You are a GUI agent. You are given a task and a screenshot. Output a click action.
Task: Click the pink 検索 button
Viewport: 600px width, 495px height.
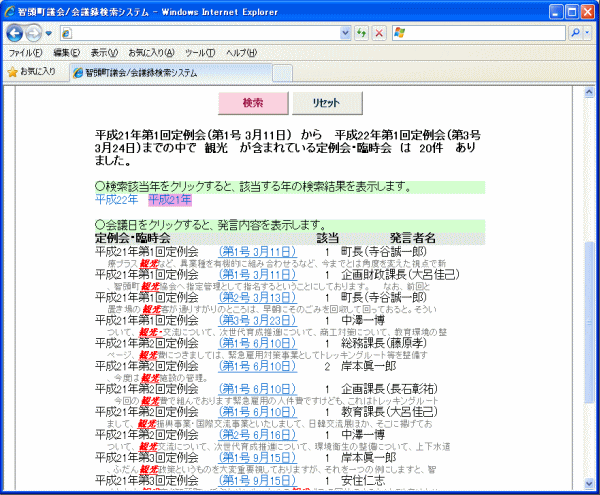pos(253,103)
